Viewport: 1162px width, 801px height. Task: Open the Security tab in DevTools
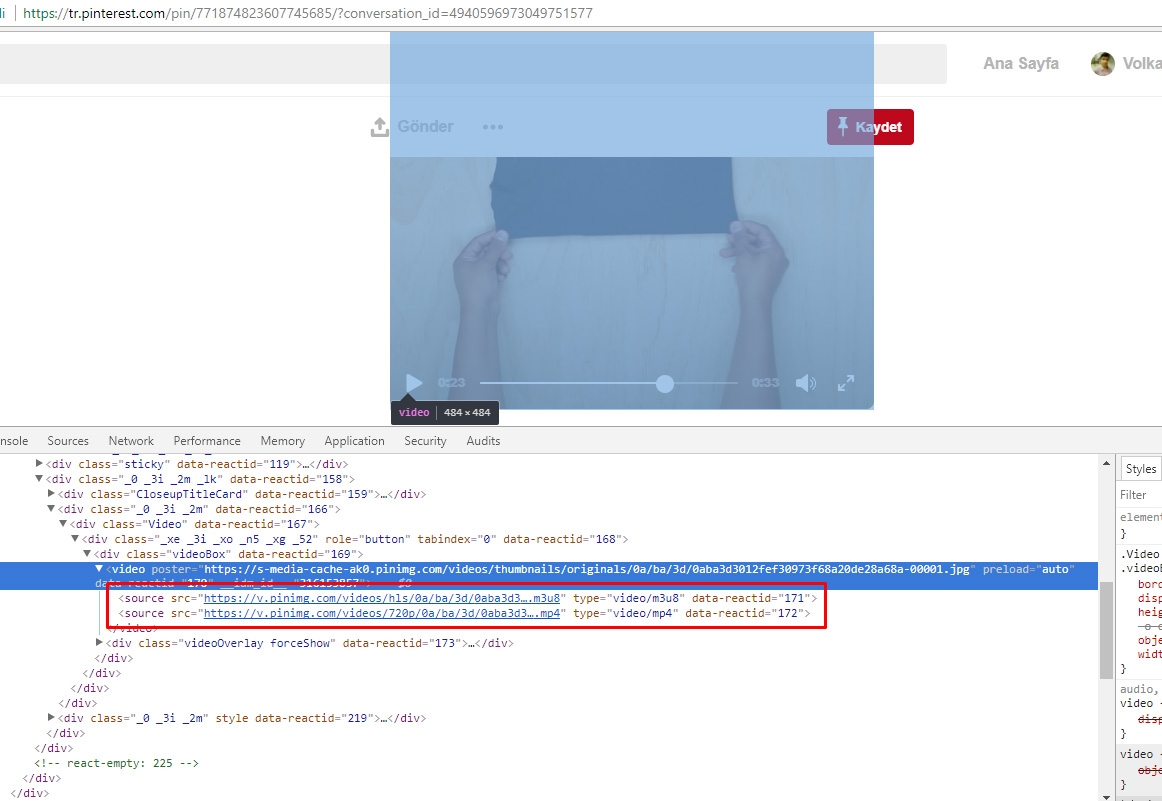coord(425,441)
